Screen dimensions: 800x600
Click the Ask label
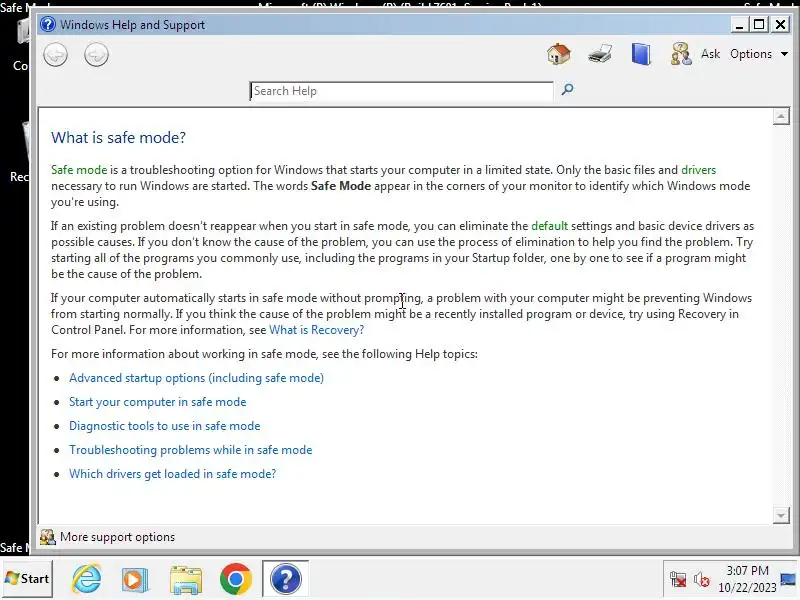710,54
